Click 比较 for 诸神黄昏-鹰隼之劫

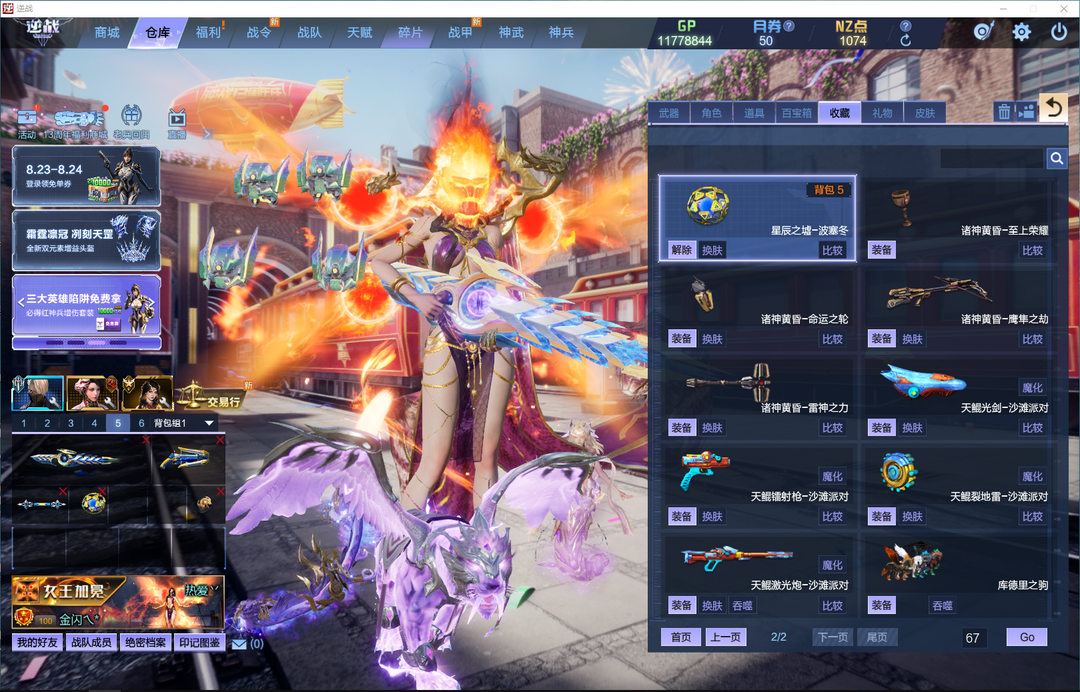click(x=1032, y=339)
